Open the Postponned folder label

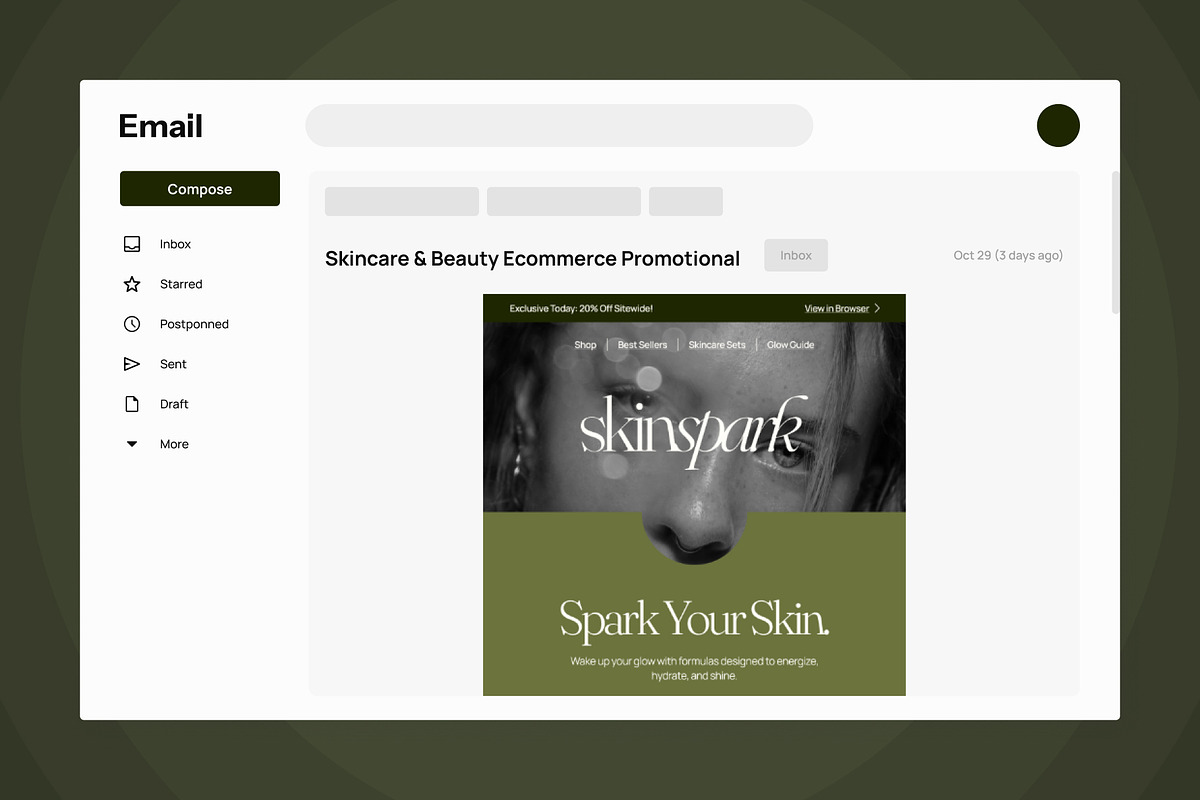pyautogui.click(x=194, y=324)
